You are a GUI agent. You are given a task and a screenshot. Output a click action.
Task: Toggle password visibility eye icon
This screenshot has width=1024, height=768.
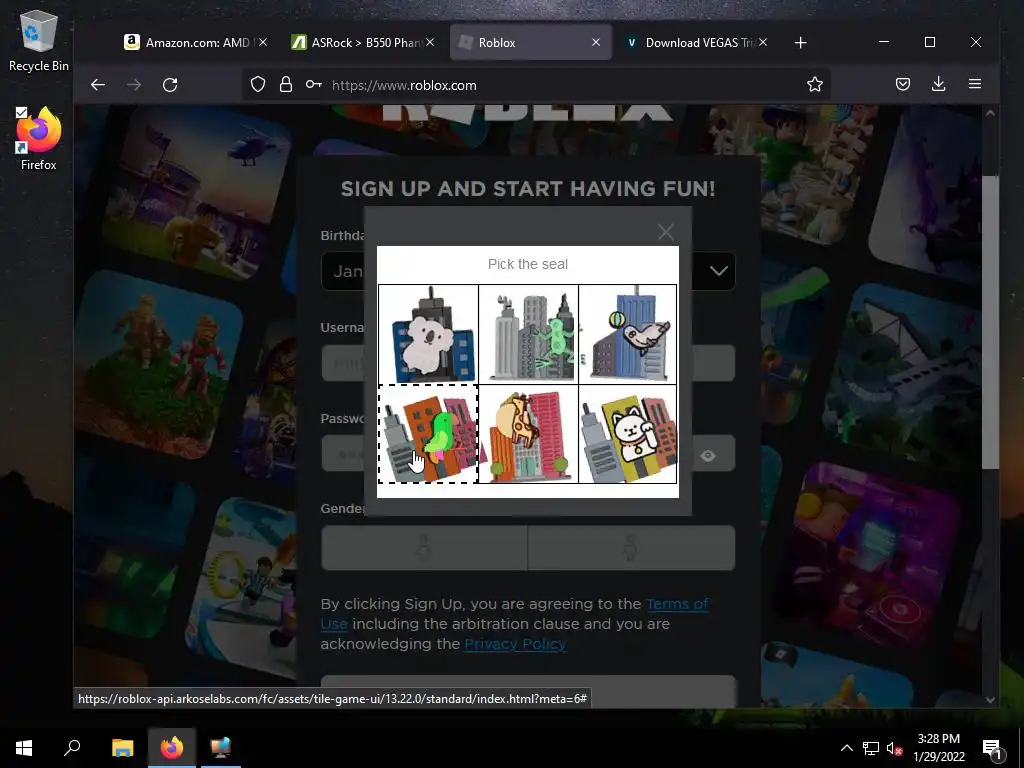point(708,455)
